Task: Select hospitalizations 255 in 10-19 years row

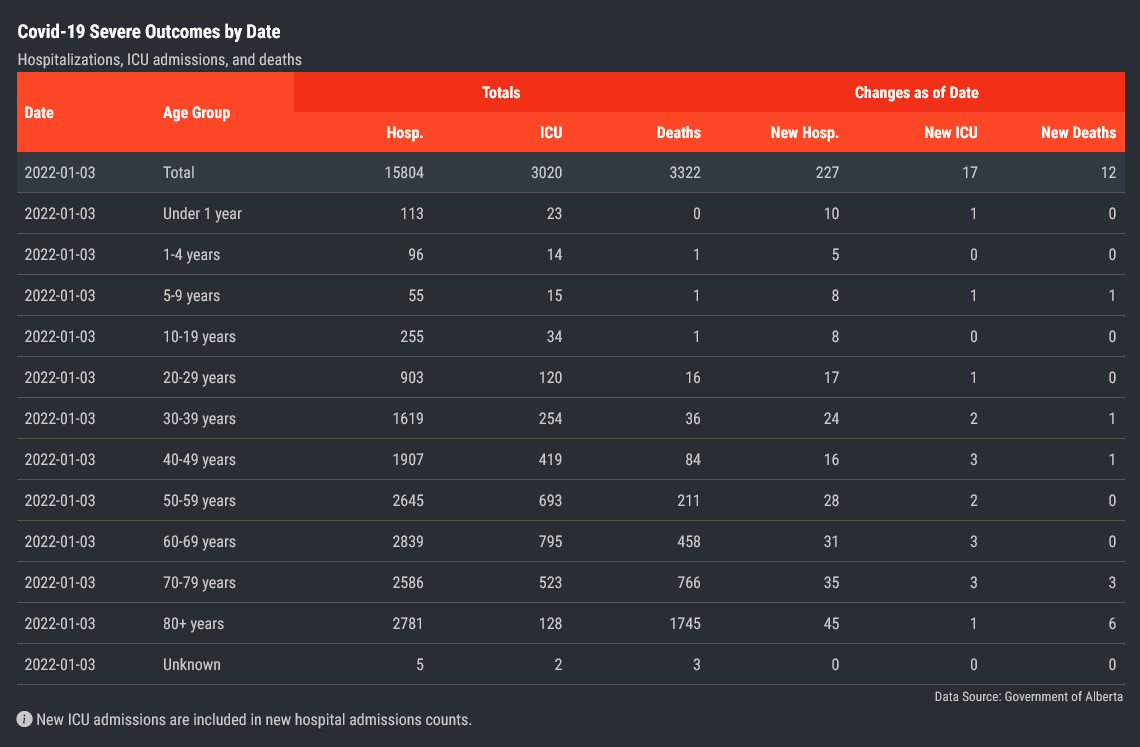Action: 412,337
